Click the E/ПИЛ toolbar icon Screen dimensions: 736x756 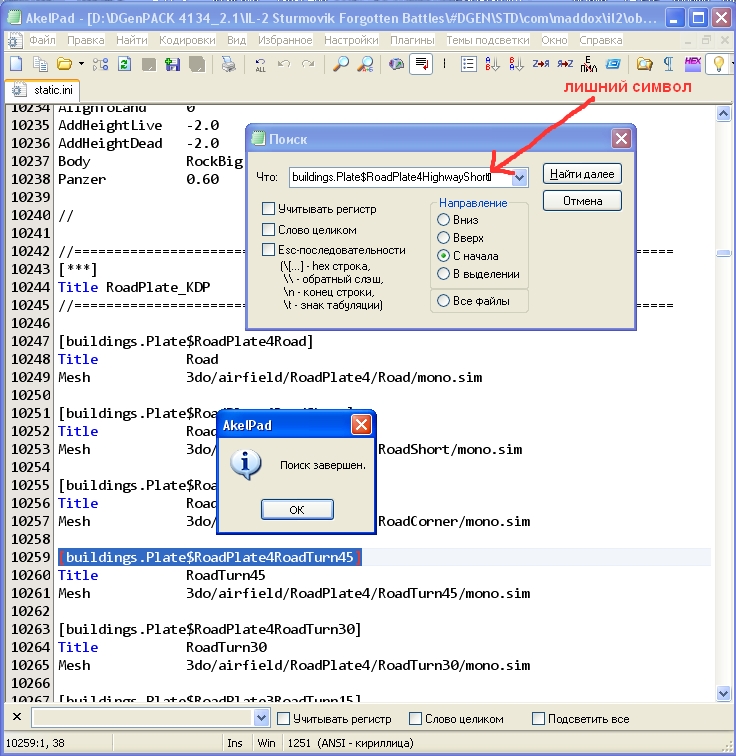[588, 64]
